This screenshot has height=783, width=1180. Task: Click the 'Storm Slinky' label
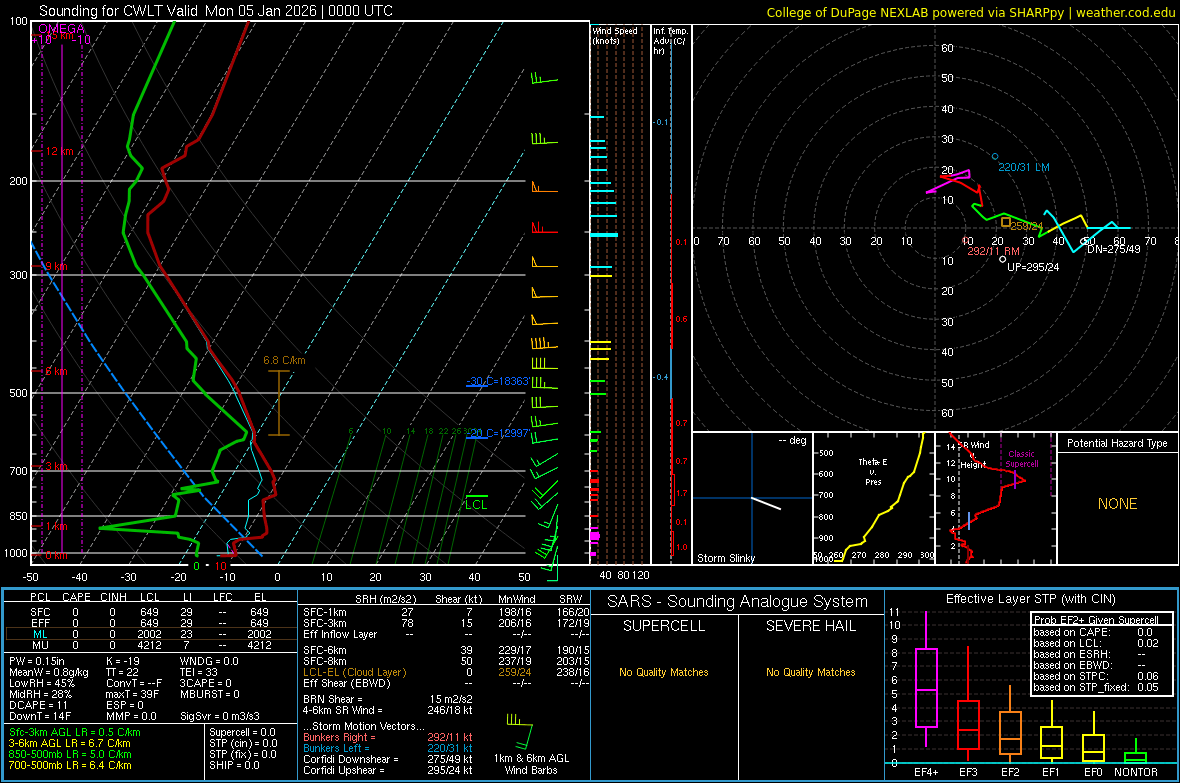[725, 558]
